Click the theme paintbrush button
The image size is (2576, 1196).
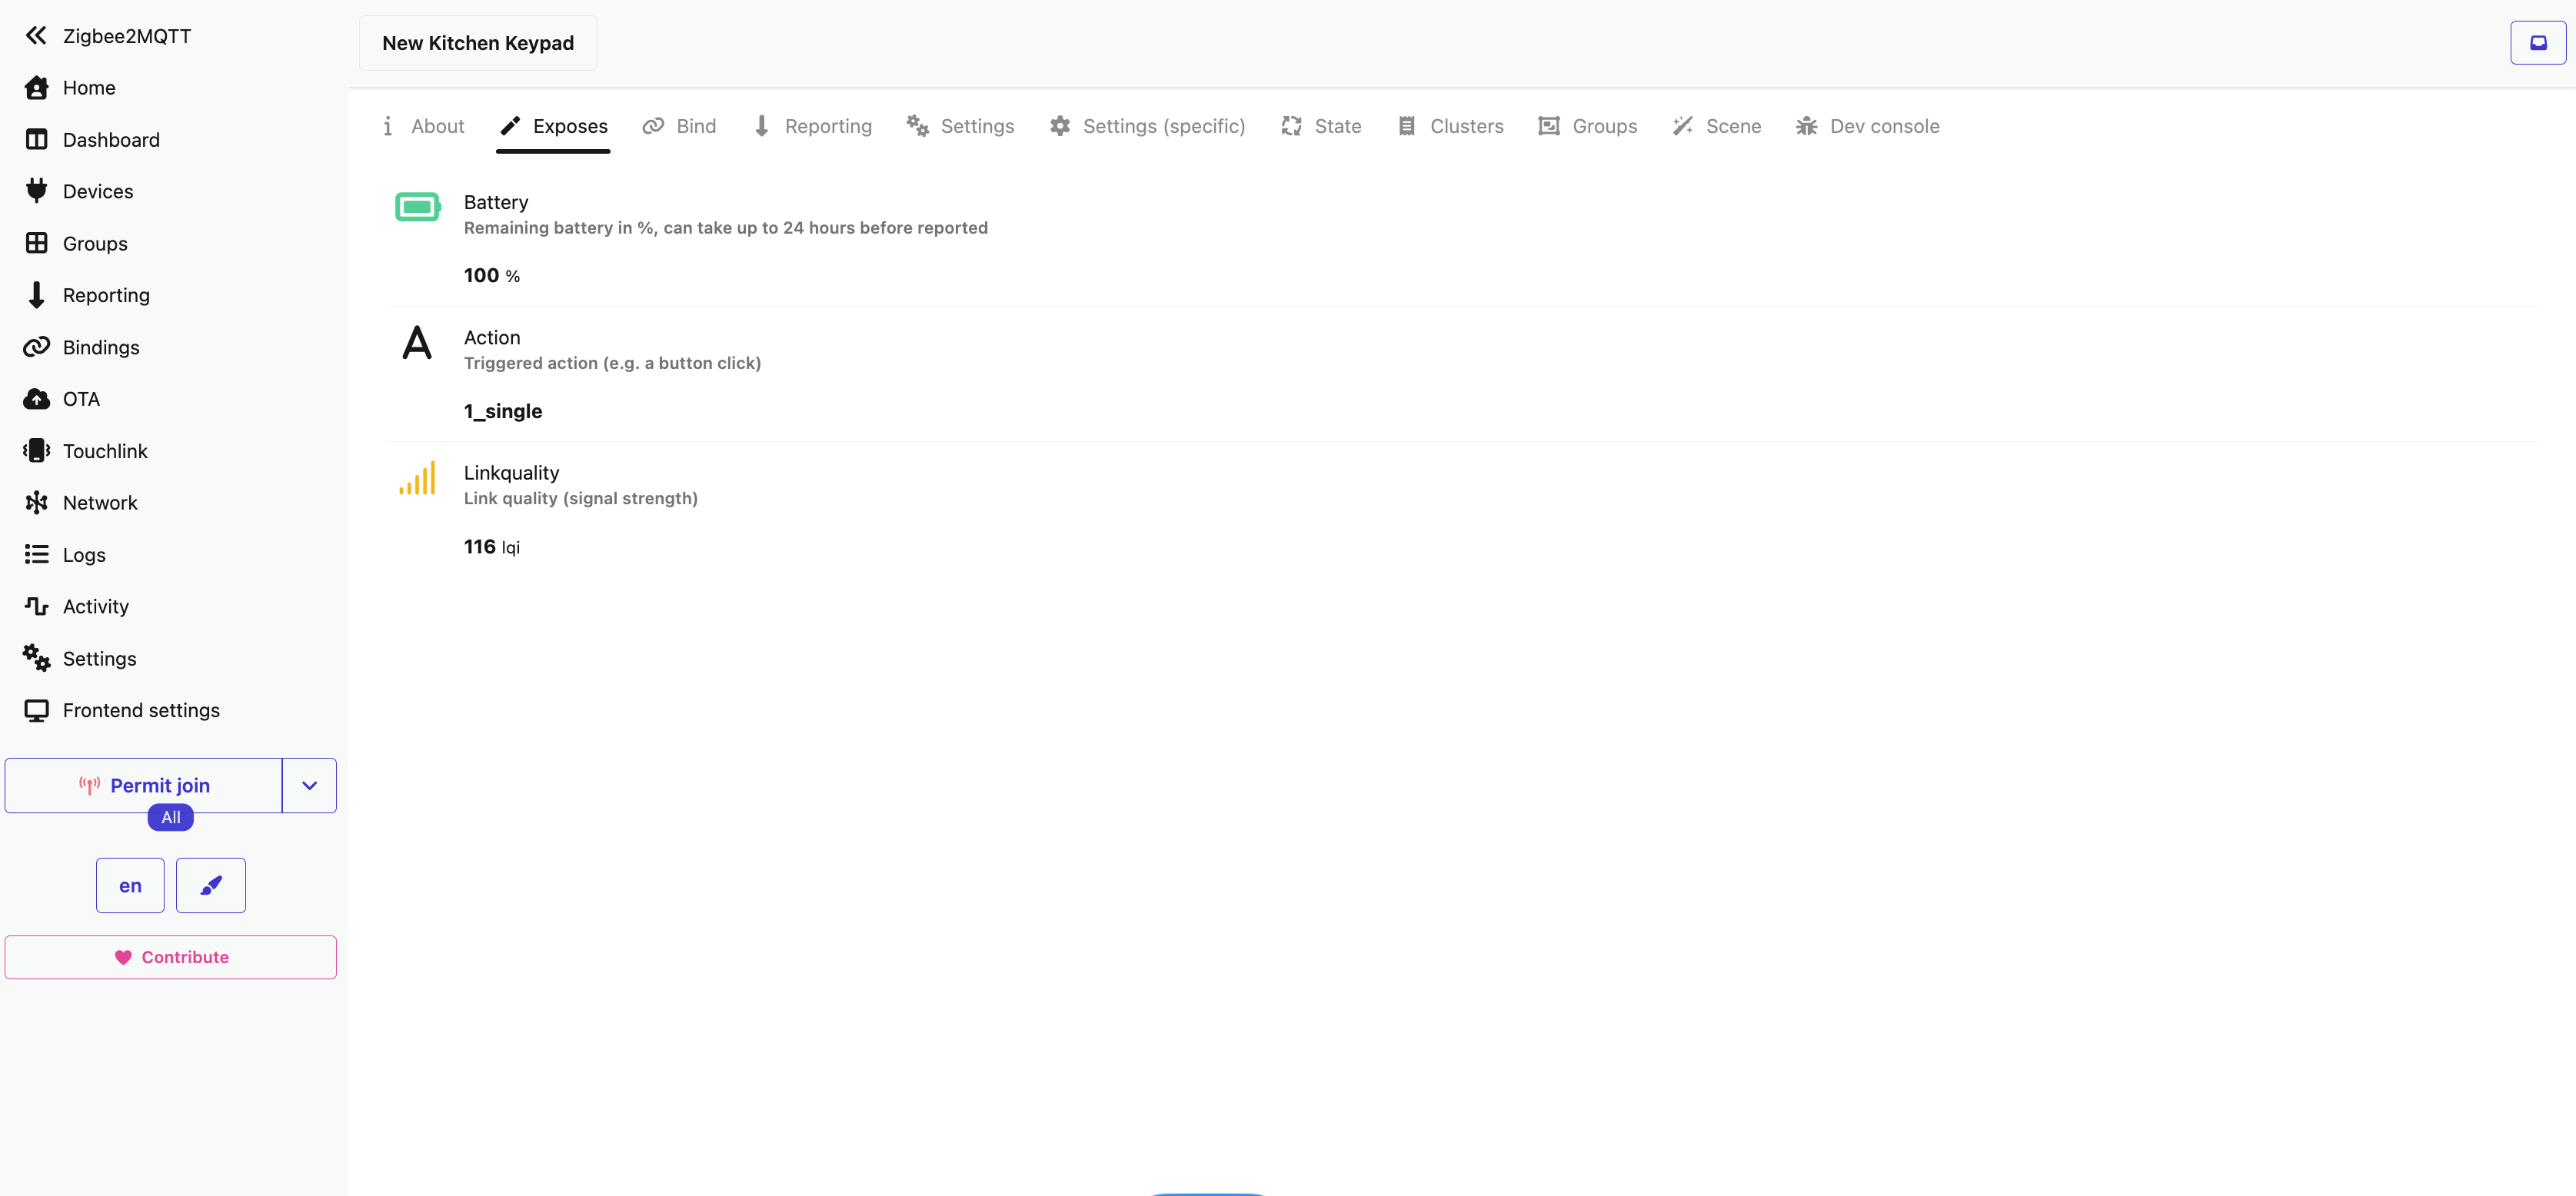(x=210, y=885)
